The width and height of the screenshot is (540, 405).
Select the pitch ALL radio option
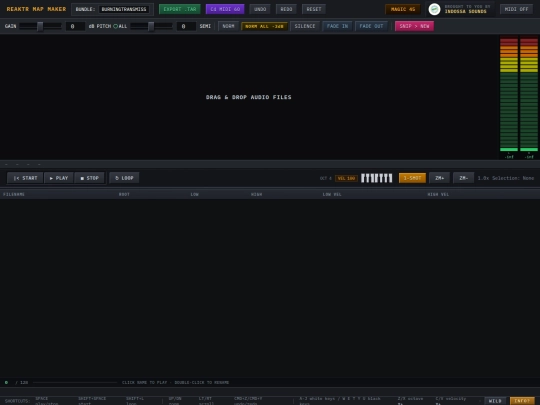point(116,26)
